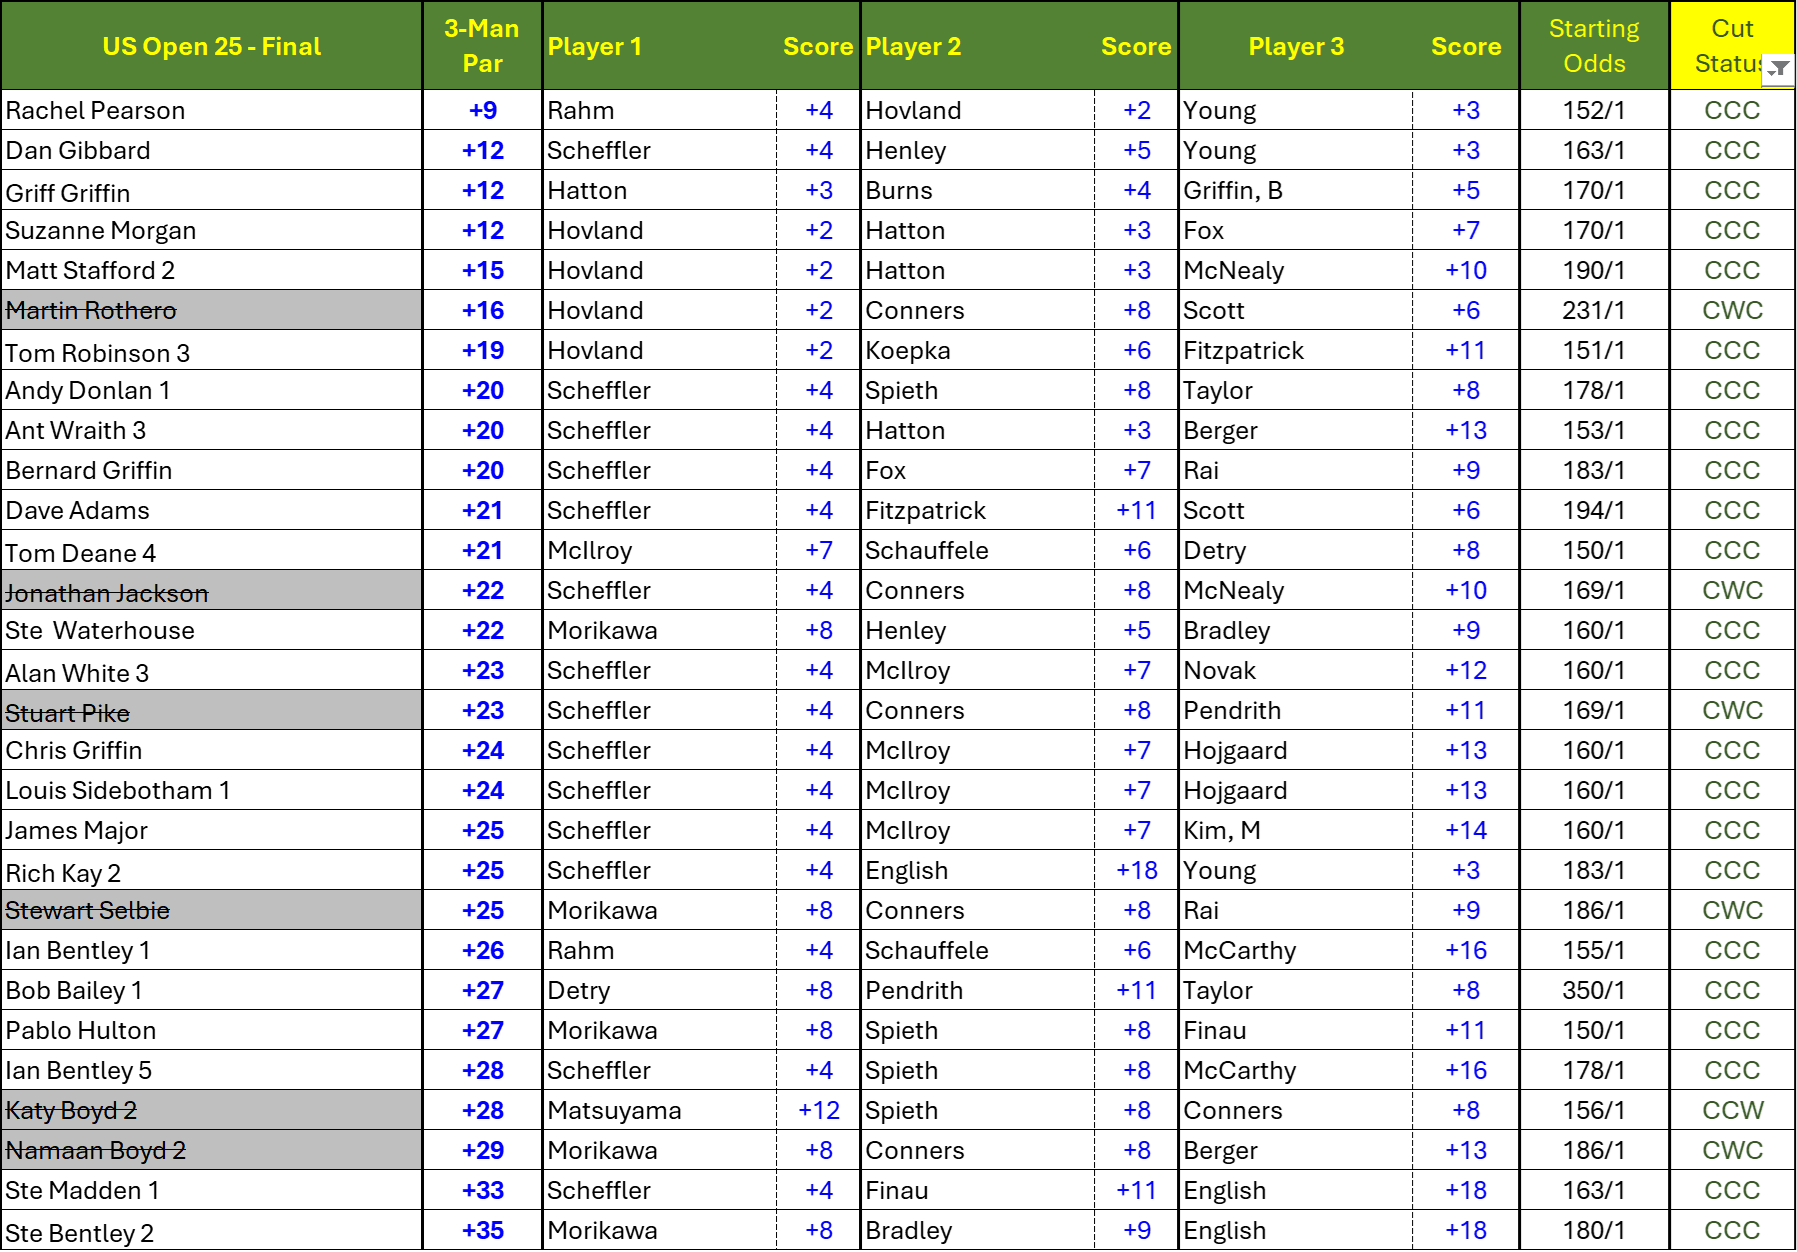Select the '190/1' starting odds cell
The height and width of the screenshot is (1252, 1797).
[1594, 270]
